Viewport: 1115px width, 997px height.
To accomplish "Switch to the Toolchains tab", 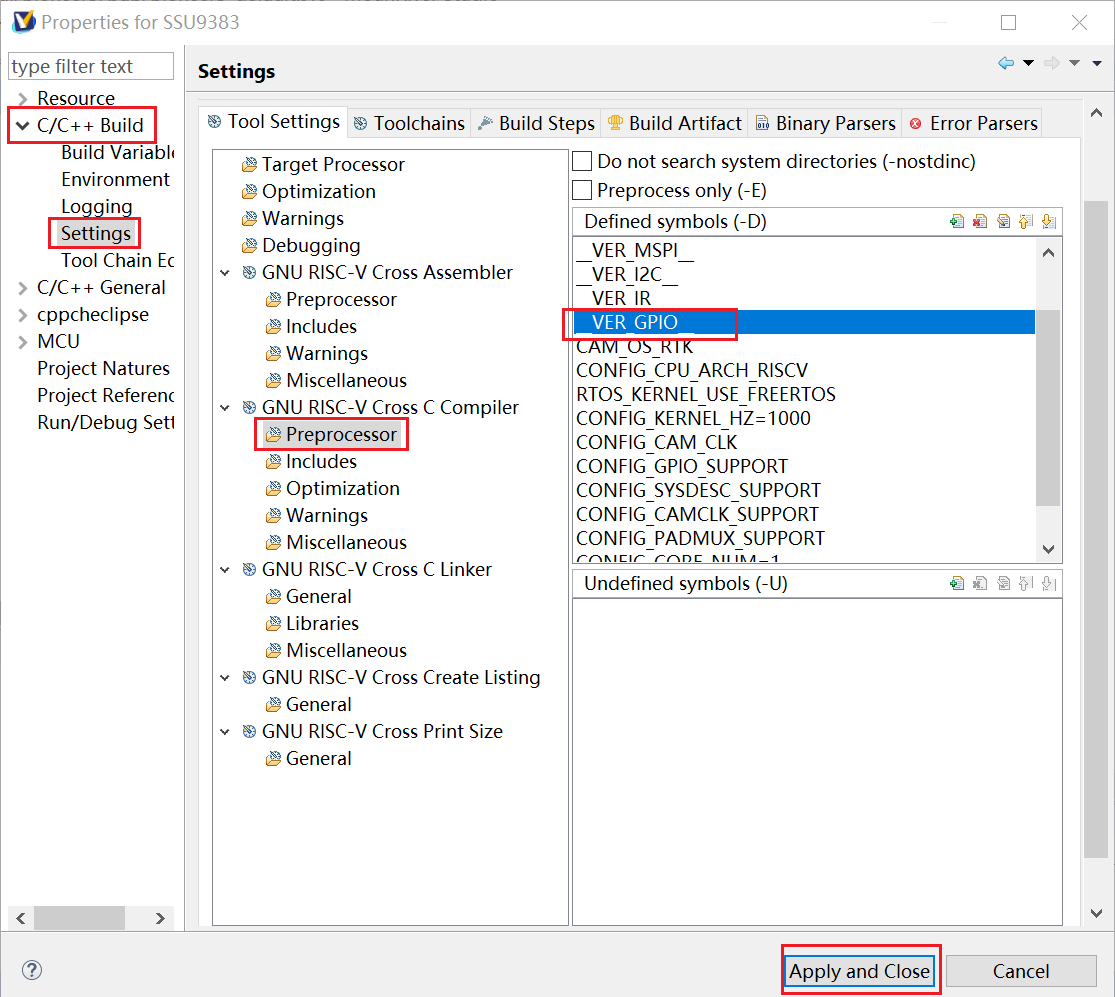I will click(409, 123).
